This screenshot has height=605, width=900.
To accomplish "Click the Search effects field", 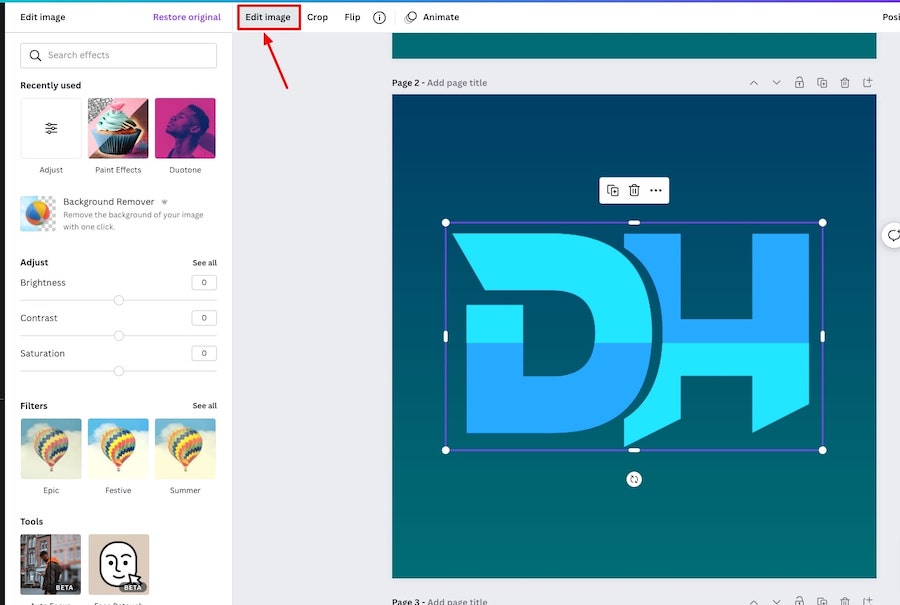I will pyautogui.click(x=119, y=56).
